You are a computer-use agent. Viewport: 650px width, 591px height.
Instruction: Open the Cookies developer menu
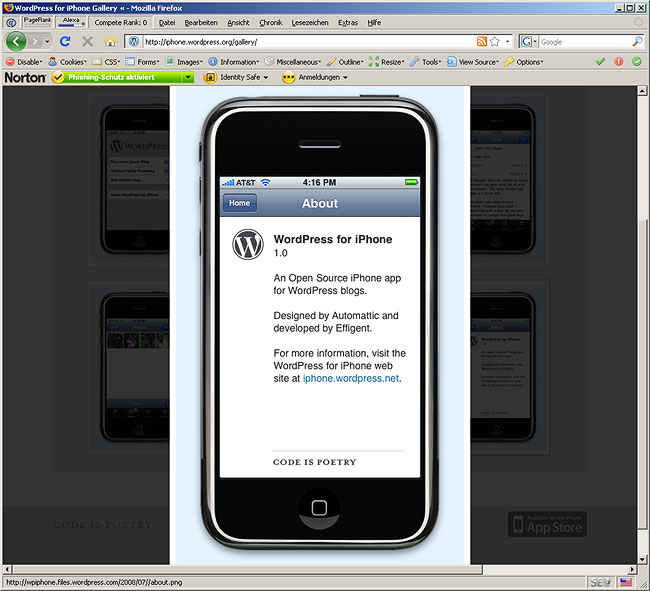(68, 62)
